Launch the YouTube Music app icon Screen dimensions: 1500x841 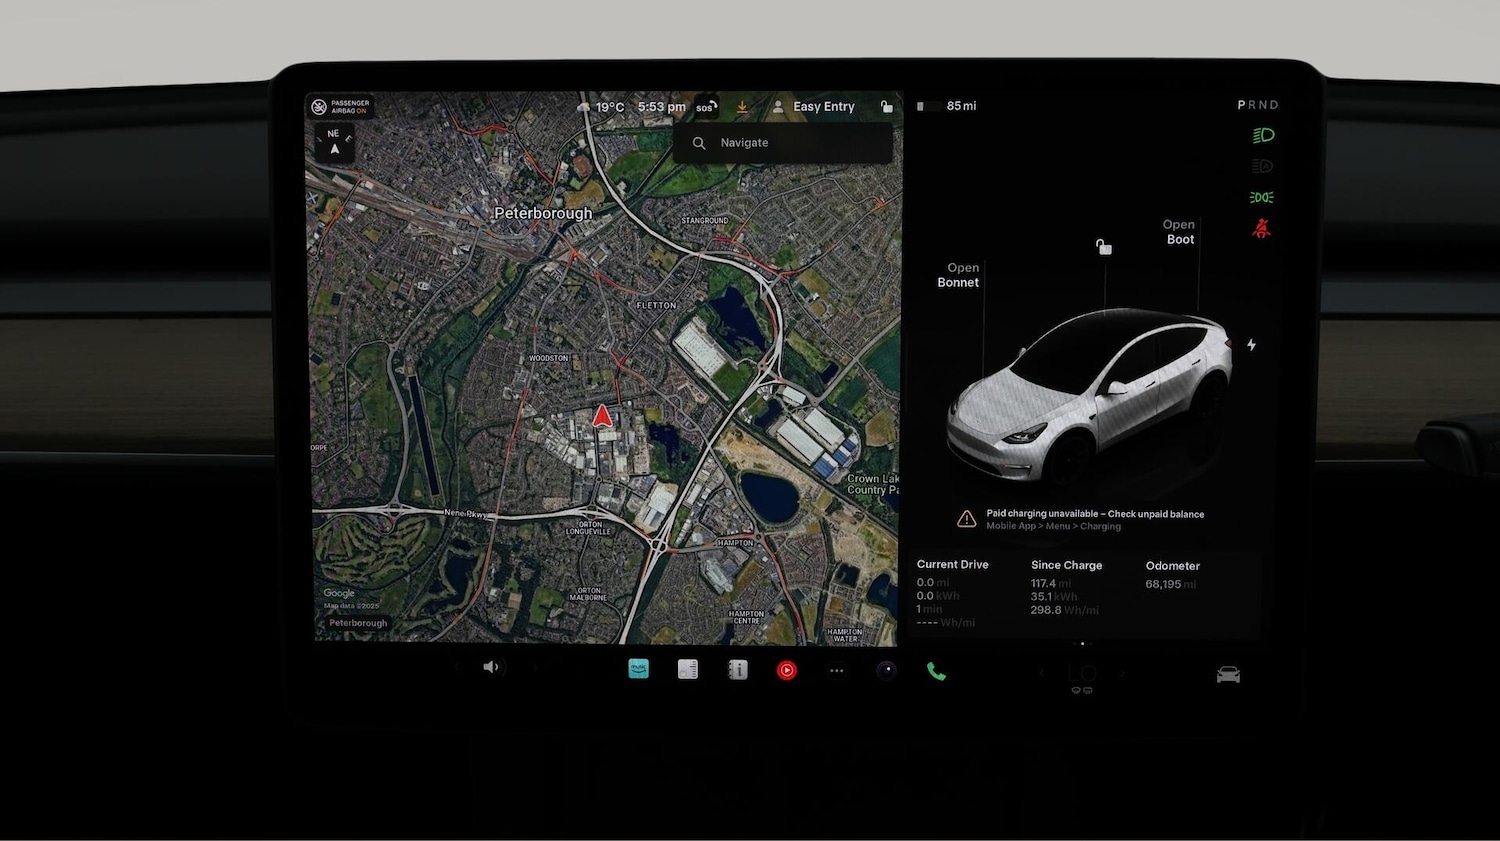pyautogui.click(x=787, y=671)
